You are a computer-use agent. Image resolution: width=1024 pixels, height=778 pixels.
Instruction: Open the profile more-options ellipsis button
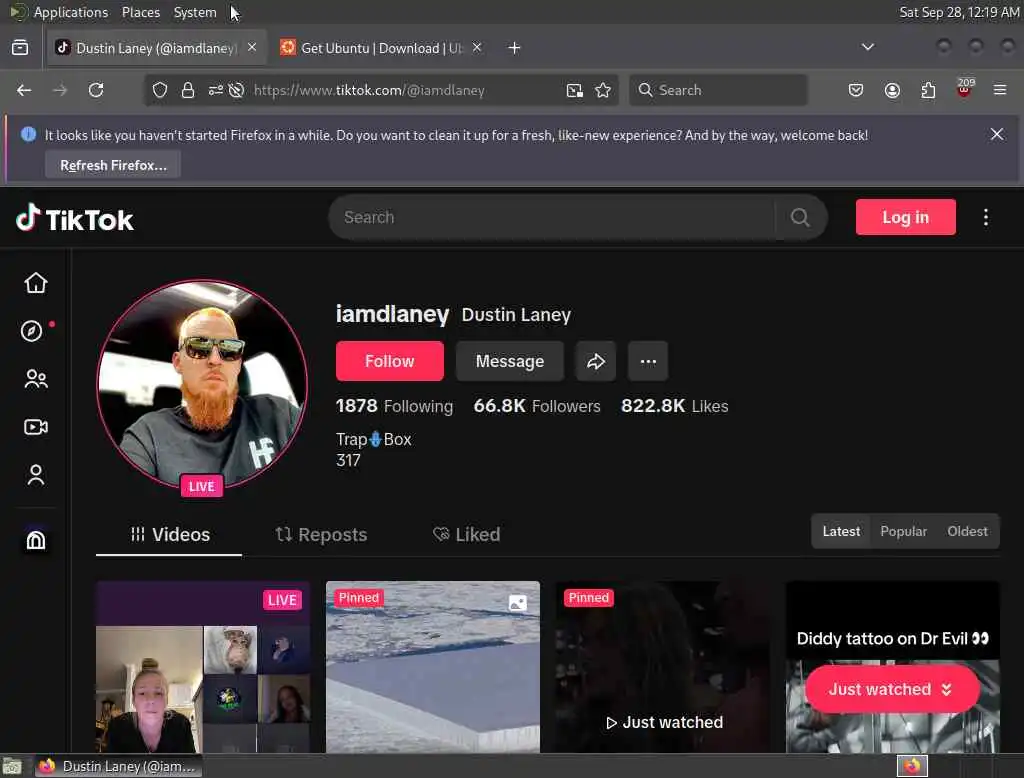pos(648,361)
